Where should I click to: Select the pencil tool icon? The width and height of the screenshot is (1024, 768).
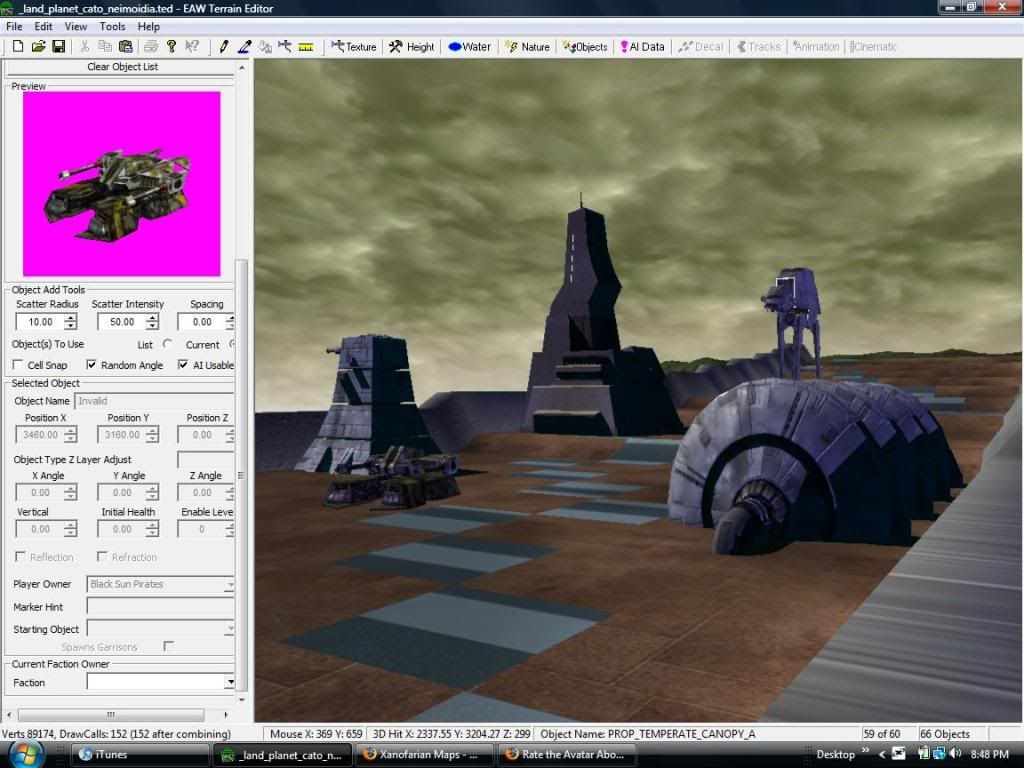tap(223, 46)
